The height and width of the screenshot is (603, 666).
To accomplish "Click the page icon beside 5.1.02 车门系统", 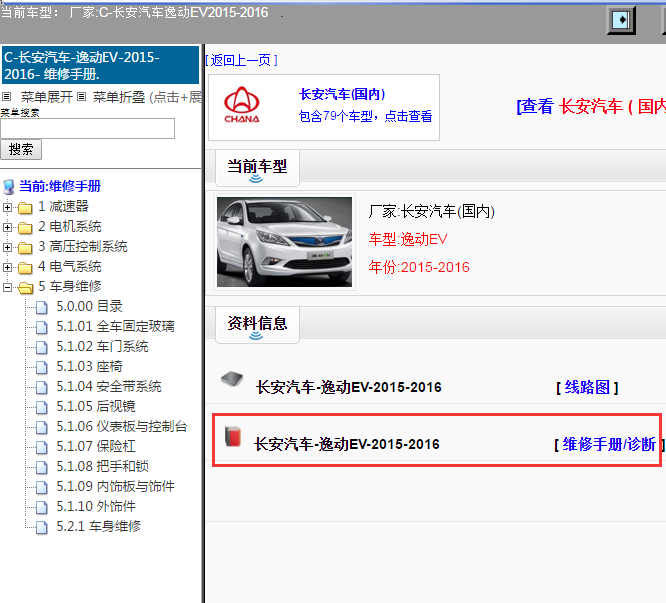I will [42, 347].
